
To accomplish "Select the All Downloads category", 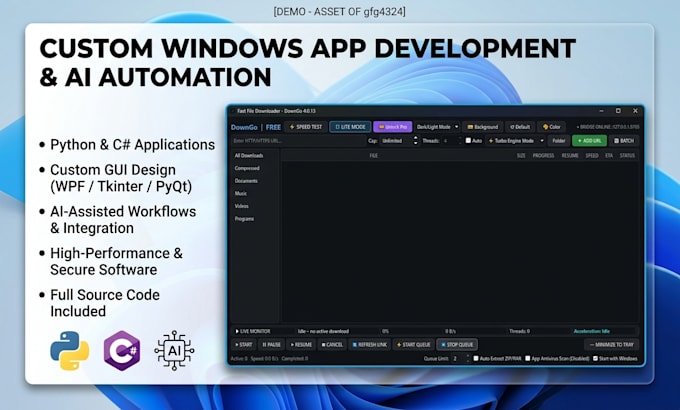I will pyautogui.click(x=249, y=155).
